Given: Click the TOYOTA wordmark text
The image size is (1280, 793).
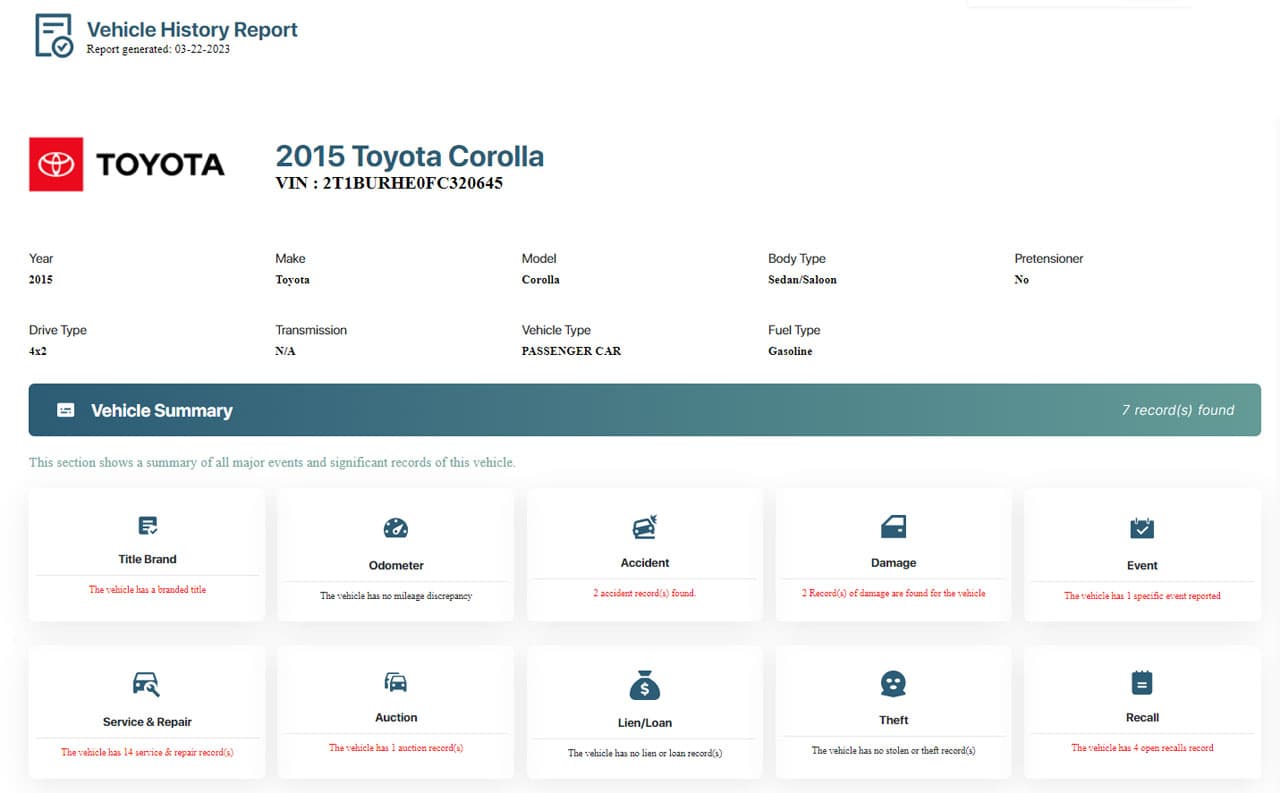Looking at the screenshot, I should coord(160,164).
